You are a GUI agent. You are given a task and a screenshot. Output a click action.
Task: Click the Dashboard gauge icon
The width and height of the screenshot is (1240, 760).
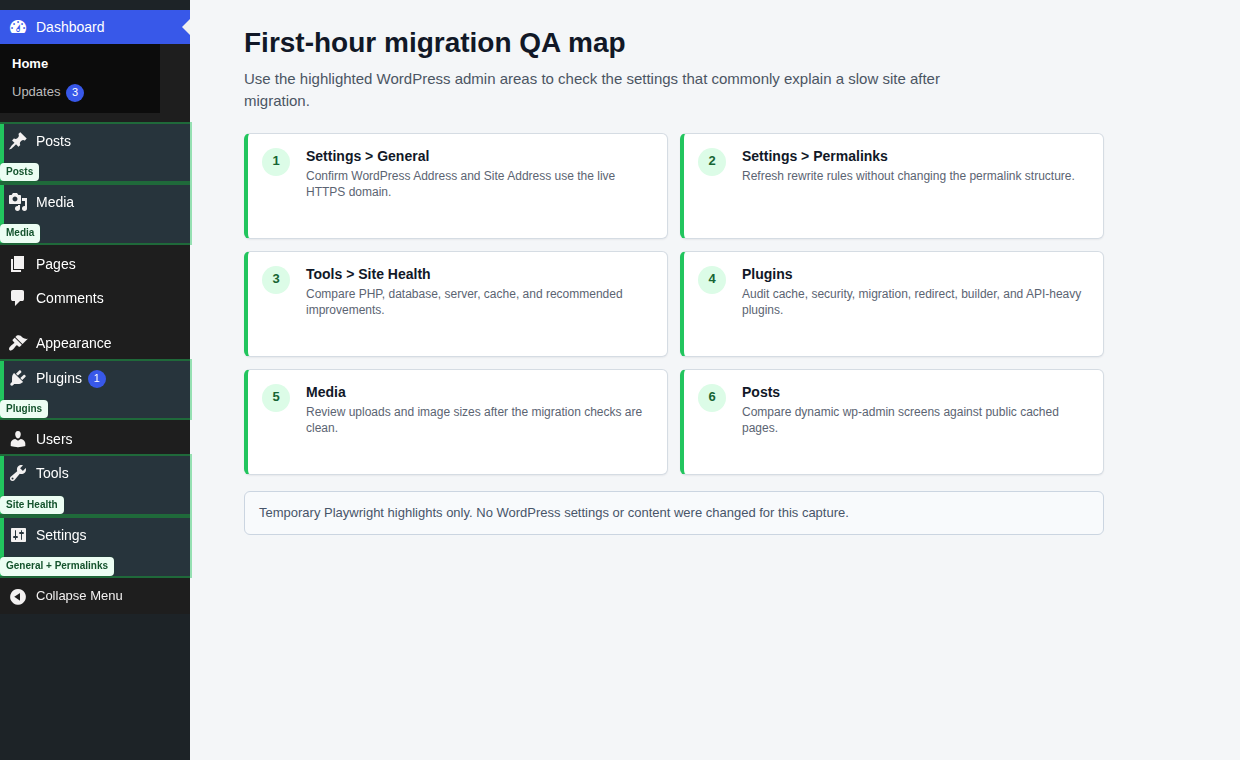(18, 27)
